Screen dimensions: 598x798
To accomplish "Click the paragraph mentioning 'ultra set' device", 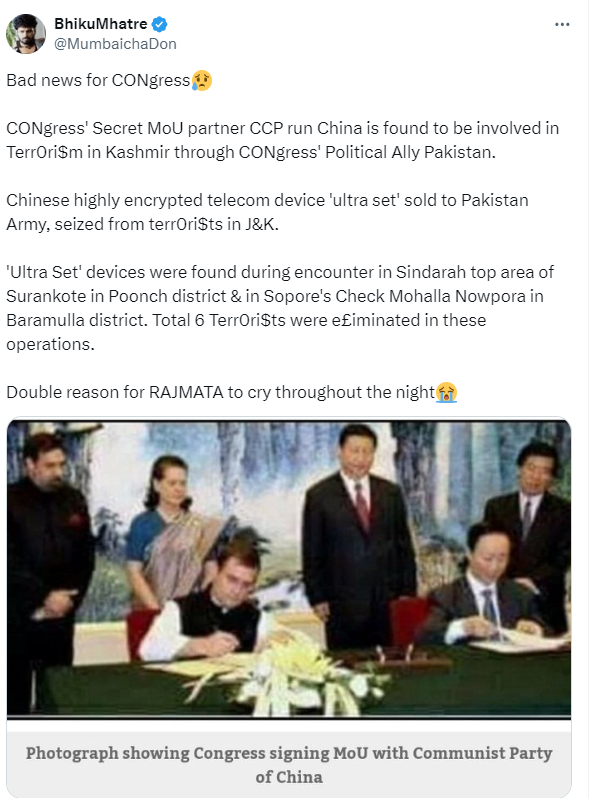I will pos(267,212).
